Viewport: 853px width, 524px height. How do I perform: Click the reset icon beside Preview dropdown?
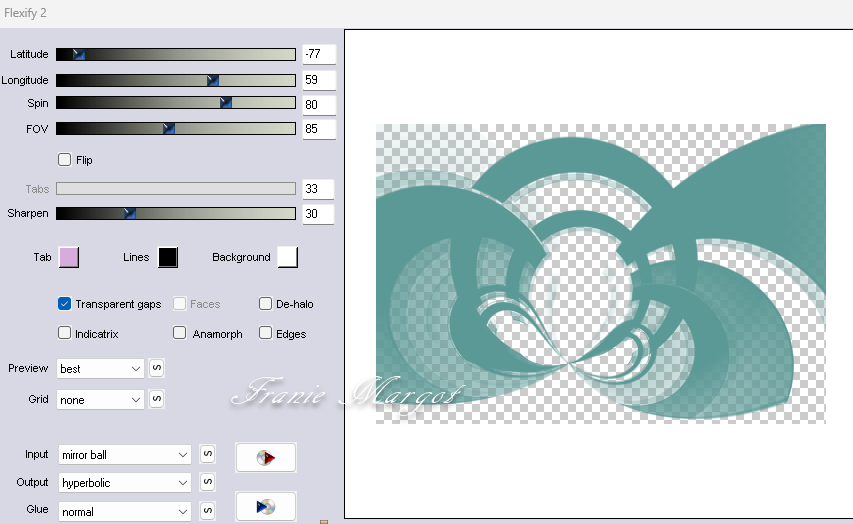coord(156,368)
